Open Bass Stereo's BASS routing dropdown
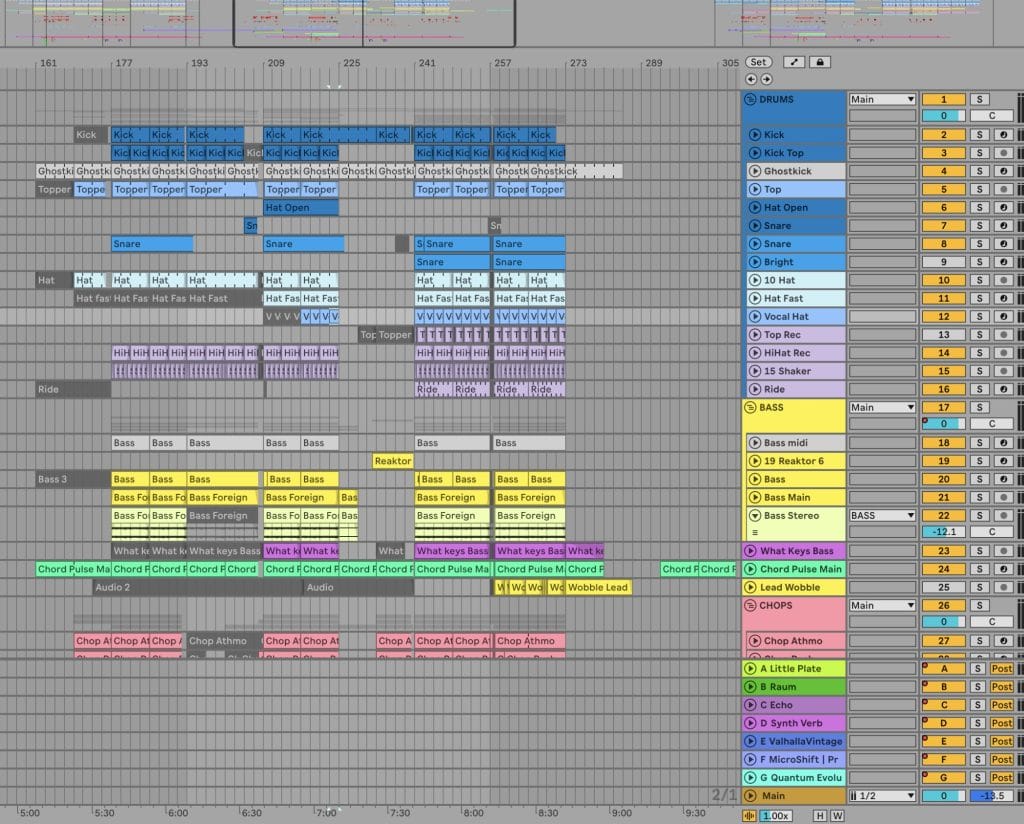 point(882,516)
